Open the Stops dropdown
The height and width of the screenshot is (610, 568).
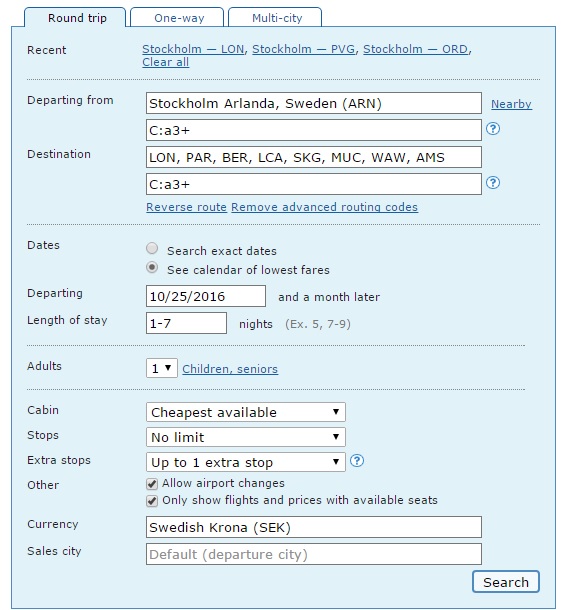coord(246,437)
